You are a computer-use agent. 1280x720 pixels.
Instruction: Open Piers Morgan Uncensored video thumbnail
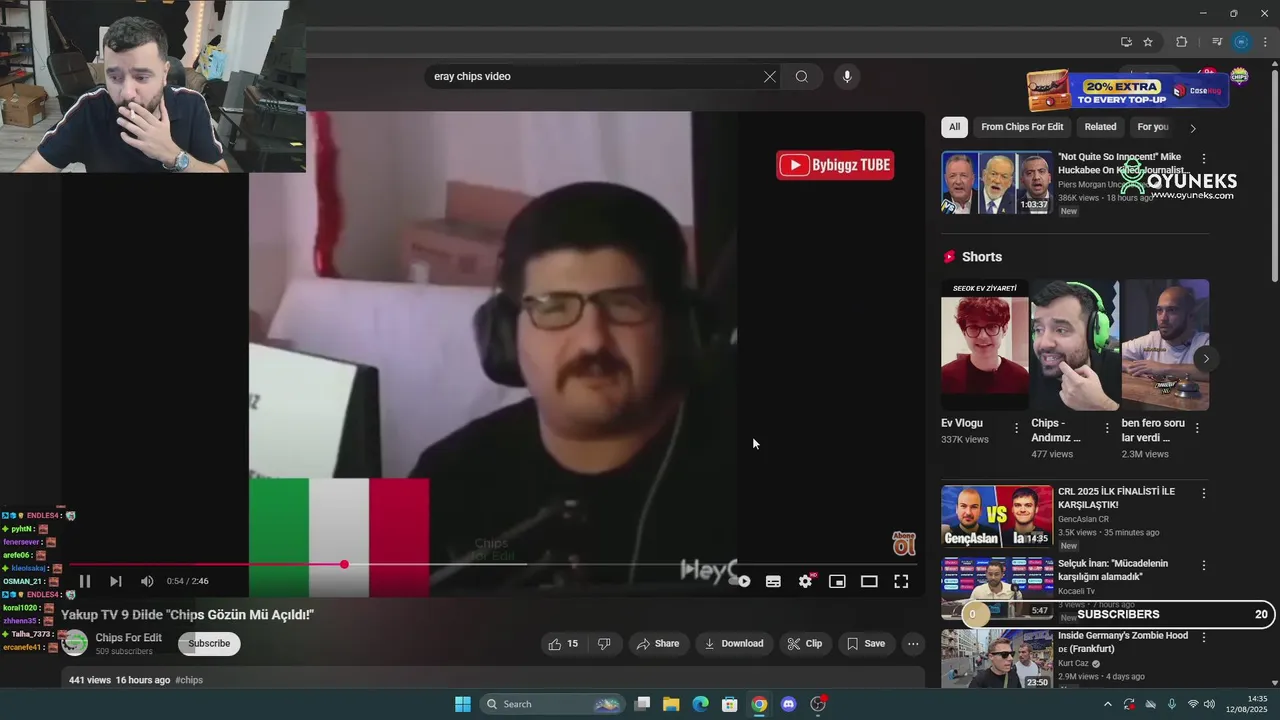pos(997,182)
